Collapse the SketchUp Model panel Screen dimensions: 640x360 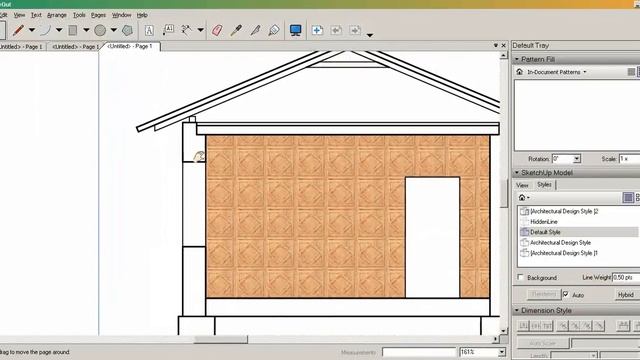click(x=517, y=173)
